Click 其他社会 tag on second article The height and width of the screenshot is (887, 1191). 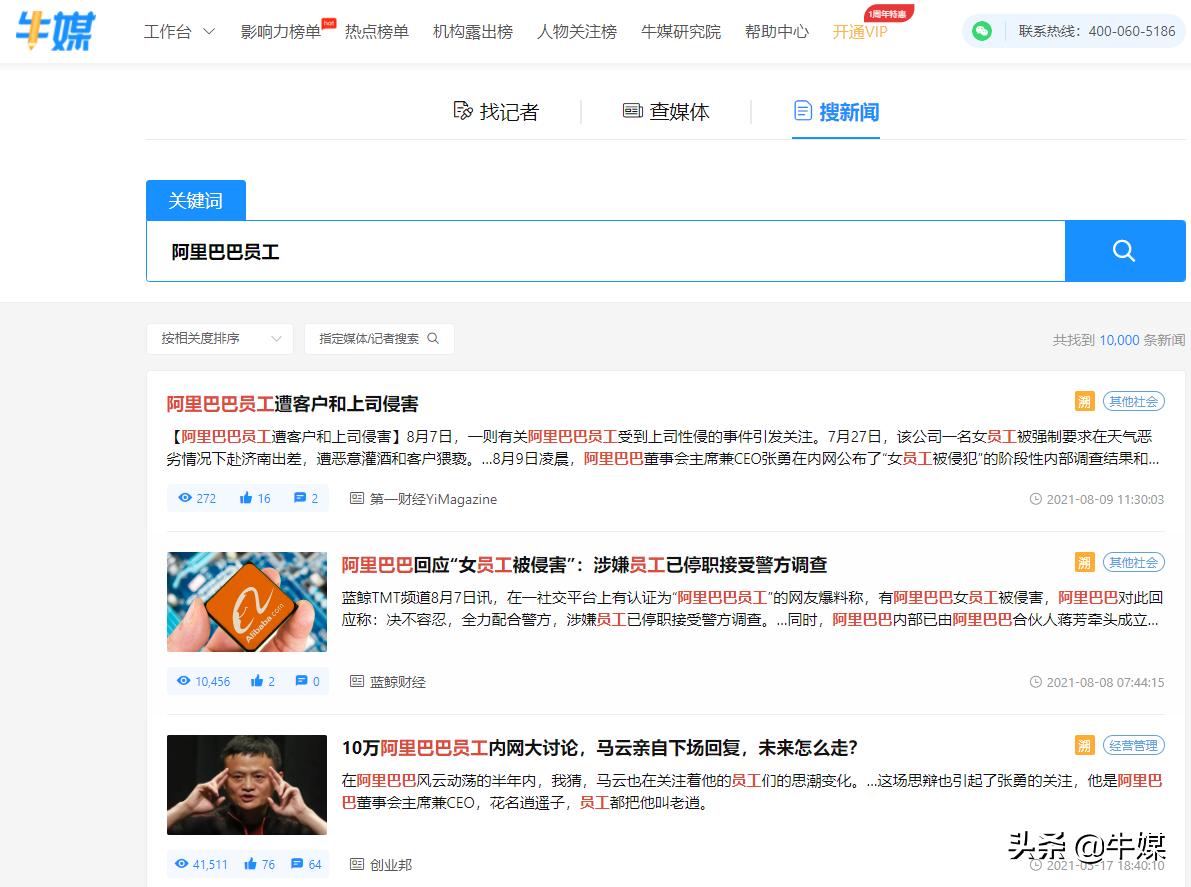point(1133,563)
